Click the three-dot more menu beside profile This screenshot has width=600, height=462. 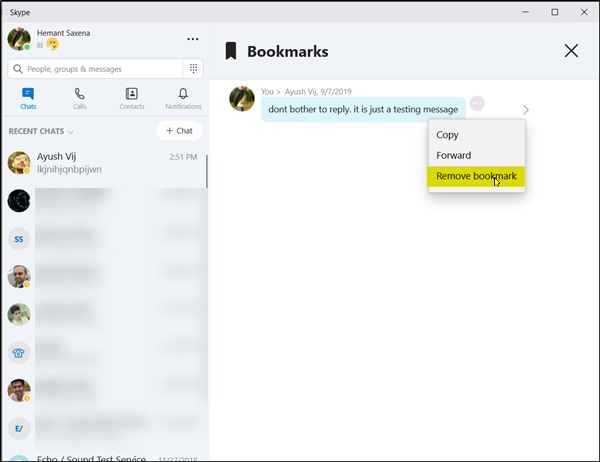(x=192, y=39)
